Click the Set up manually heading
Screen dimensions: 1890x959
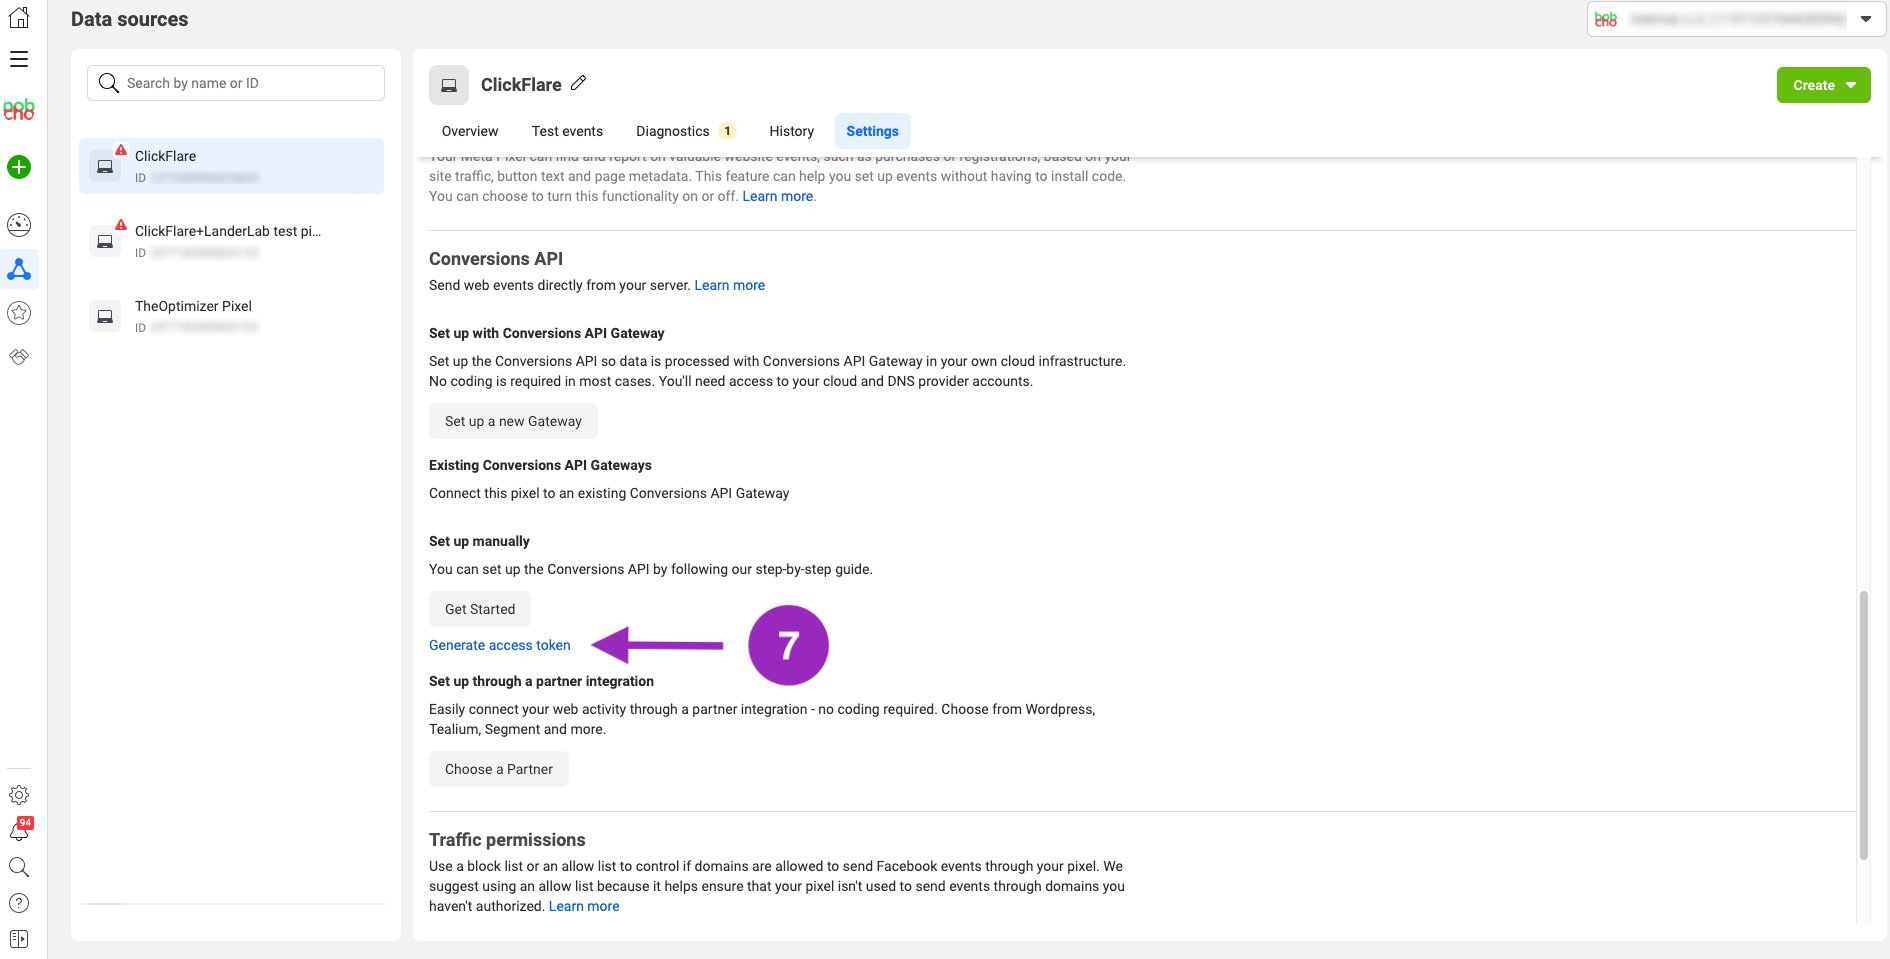tap(479, 541)
